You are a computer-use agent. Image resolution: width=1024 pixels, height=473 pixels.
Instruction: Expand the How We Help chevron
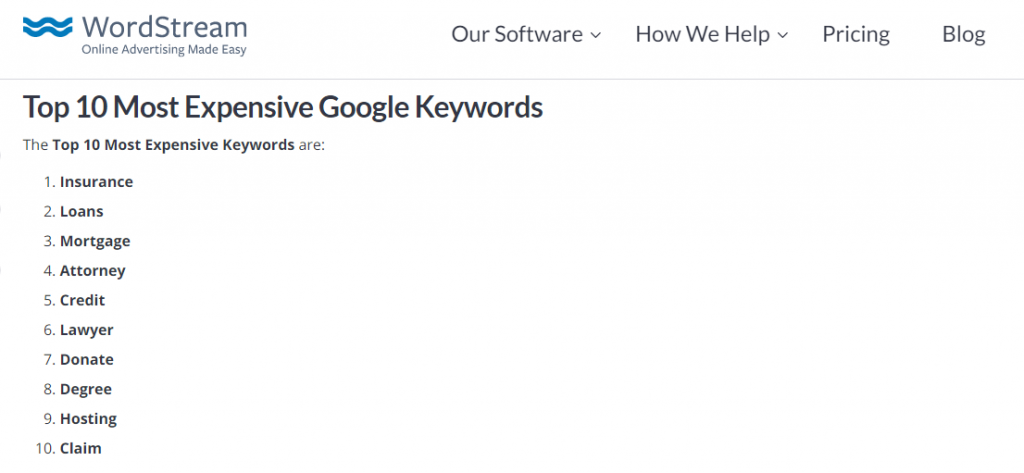[x=783, y=35]
